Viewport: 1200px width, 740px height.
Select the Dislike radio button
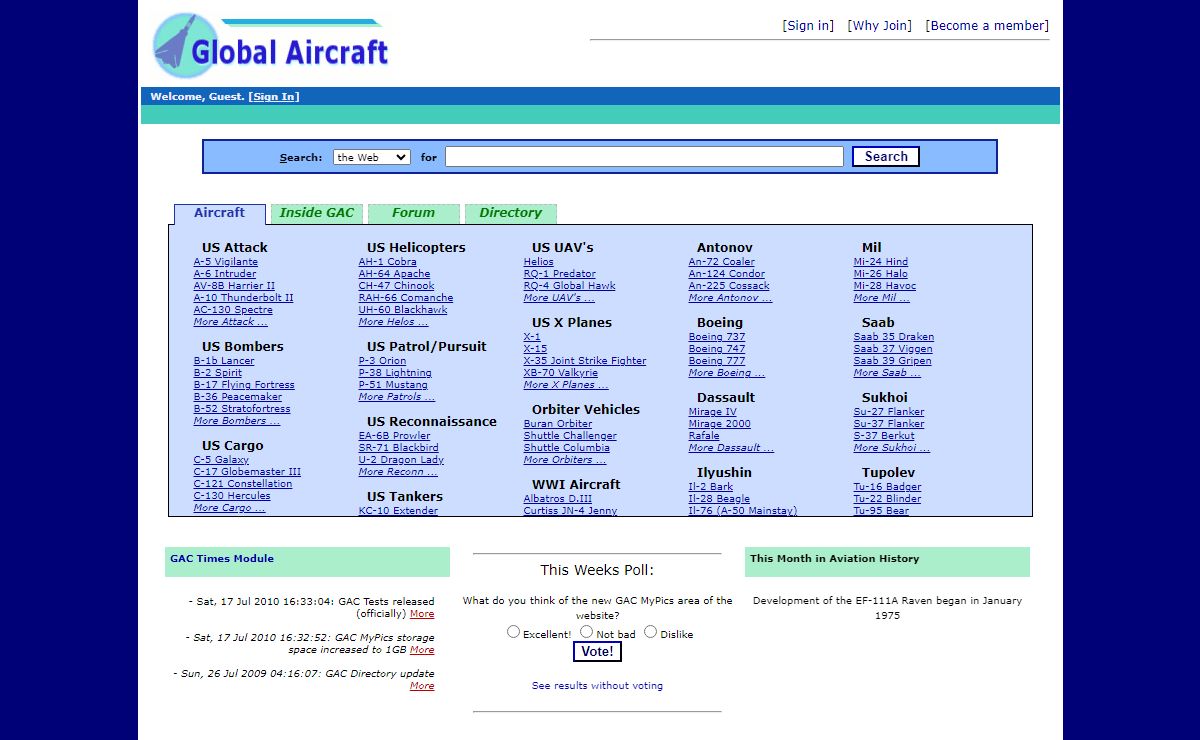(x=651, y=632)
